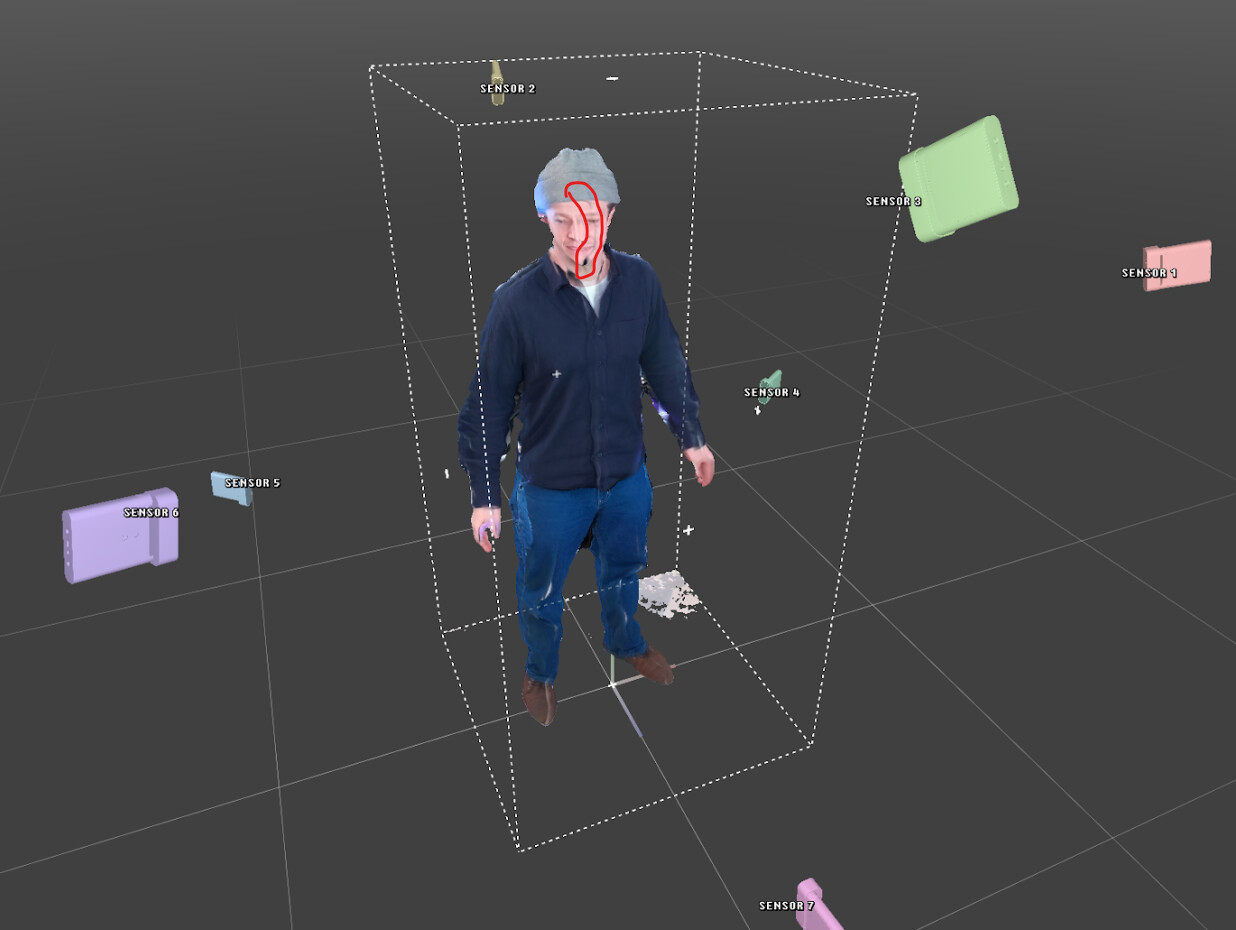1236x930 pixels.
Task: Click the SENSOR 2 text label
Action: click(x=507, y=89)
